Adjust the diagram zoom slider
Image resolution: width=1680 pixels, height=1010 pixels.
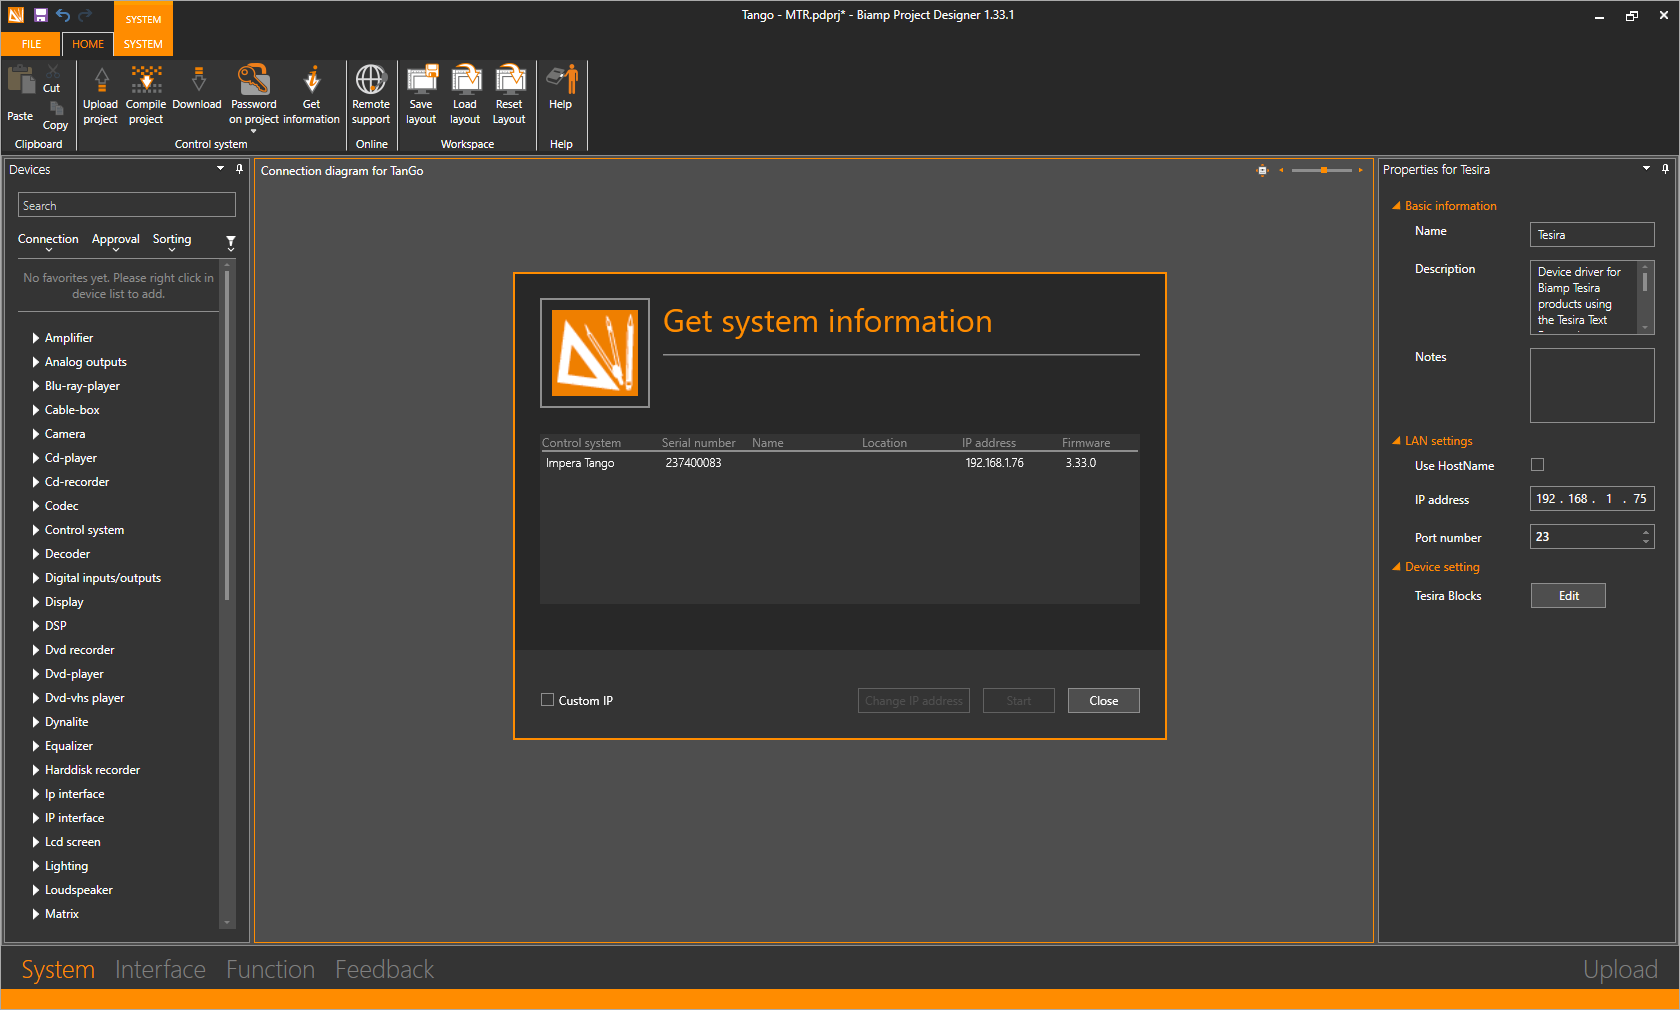(1323, 170)
